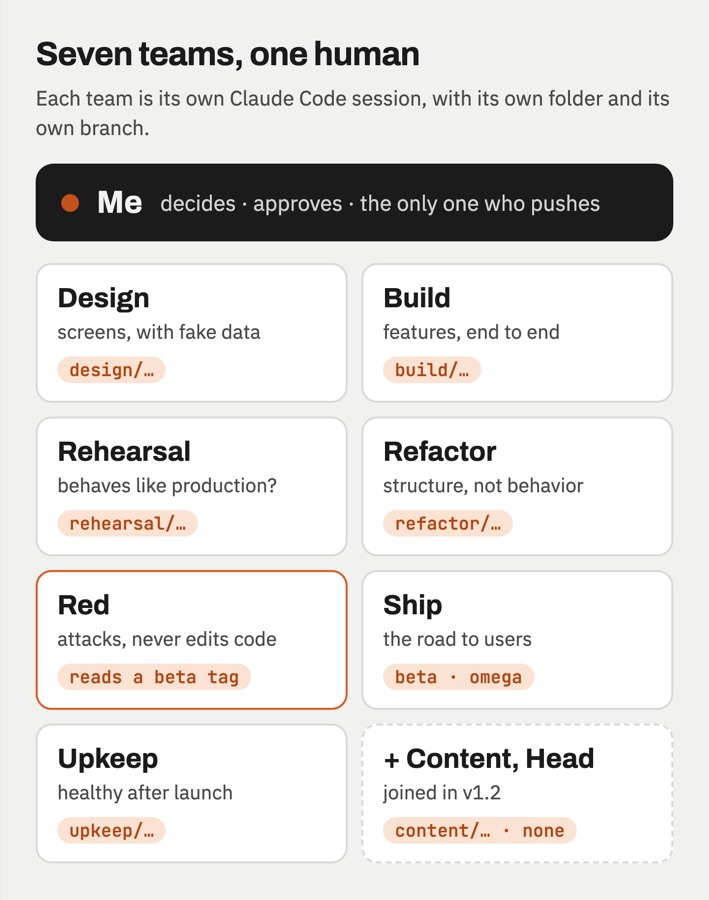Viewport: 709px width, 900px height.
Task: Select the Refactor team heading
Action: pos(440,451)
